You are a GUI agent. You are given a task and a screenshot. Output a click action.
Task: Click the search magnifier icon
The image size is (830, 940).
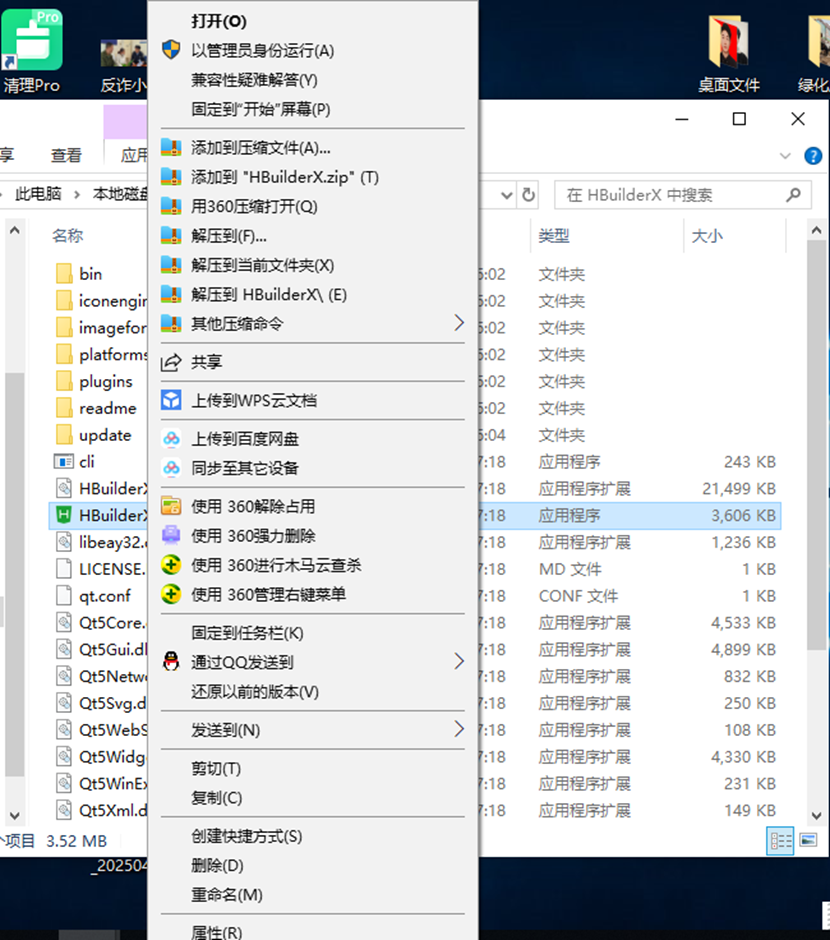(x=793, y=195)
